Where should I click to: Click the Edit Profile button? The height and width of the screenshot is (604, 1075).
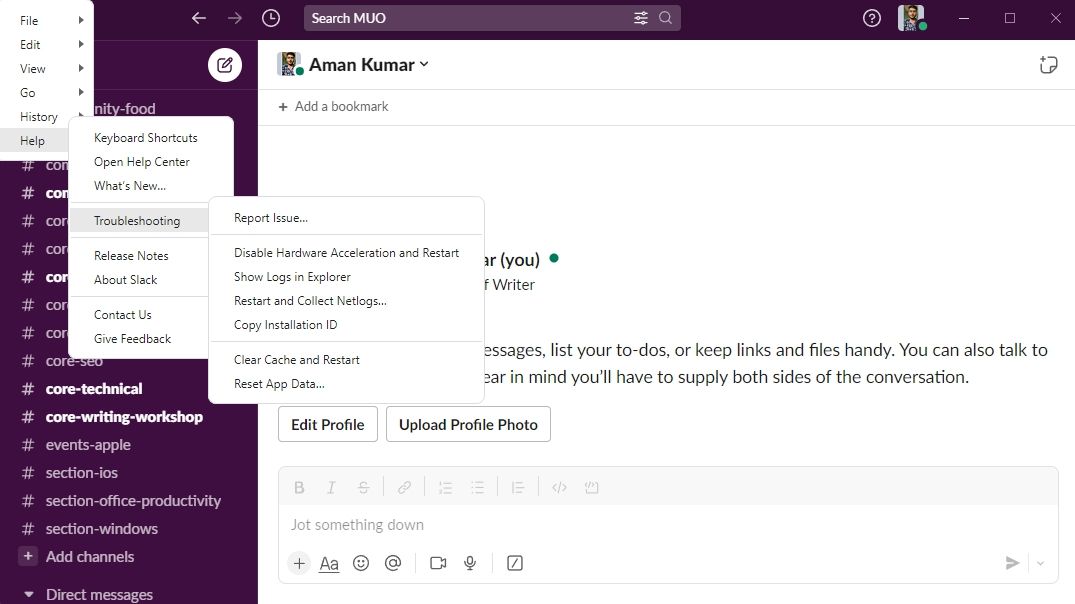click(x=328, y=424)
